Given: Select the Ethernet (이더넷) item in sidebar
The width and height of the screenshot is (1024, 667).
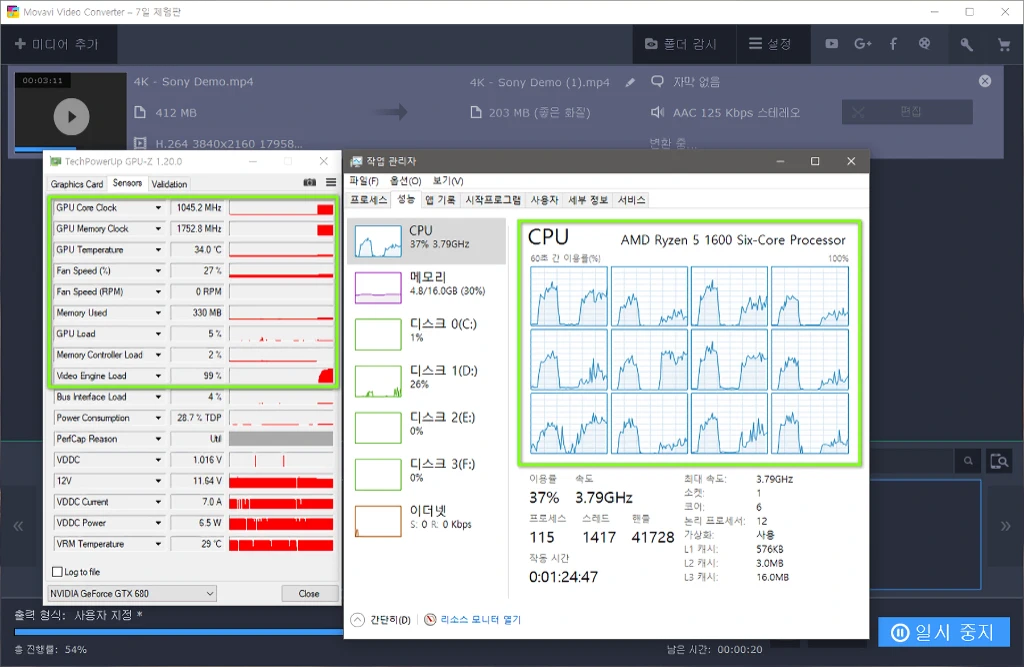Looking at the screenshot, I should [427, 521].
